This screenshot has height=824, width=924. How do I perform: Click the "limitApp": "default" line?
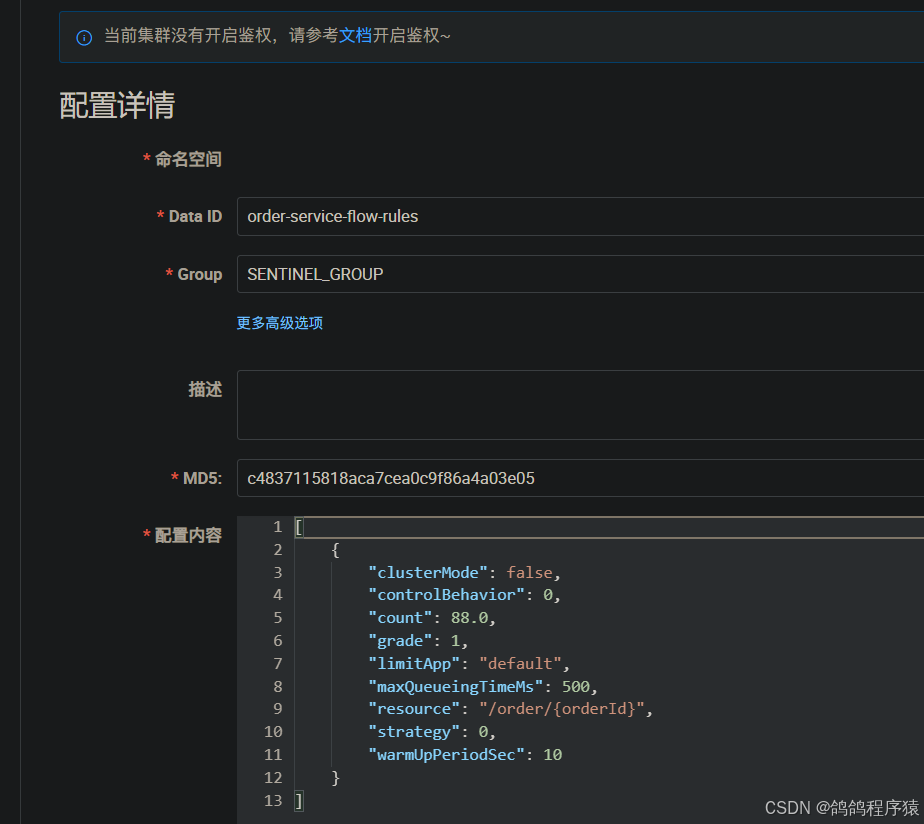point(469,664)
